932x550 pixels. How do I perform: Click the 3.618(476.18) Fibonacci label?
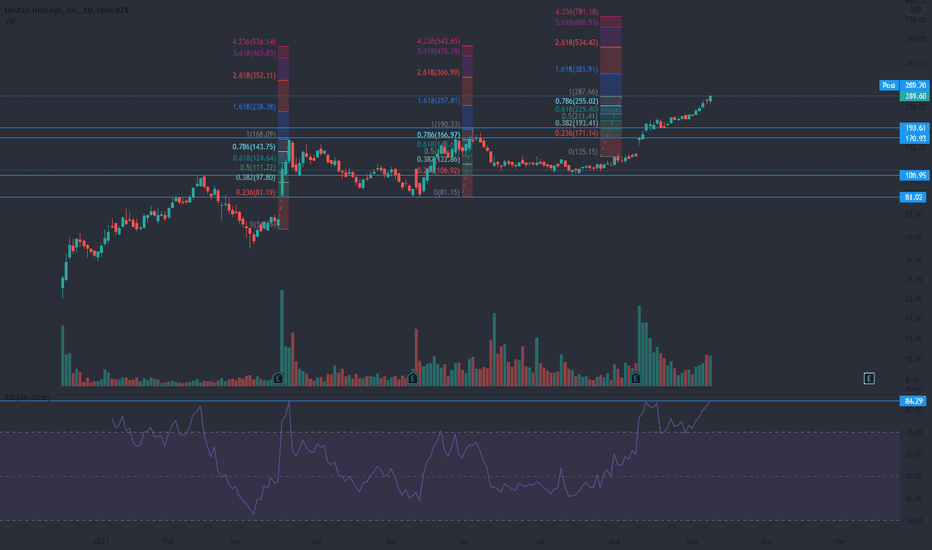438,51
